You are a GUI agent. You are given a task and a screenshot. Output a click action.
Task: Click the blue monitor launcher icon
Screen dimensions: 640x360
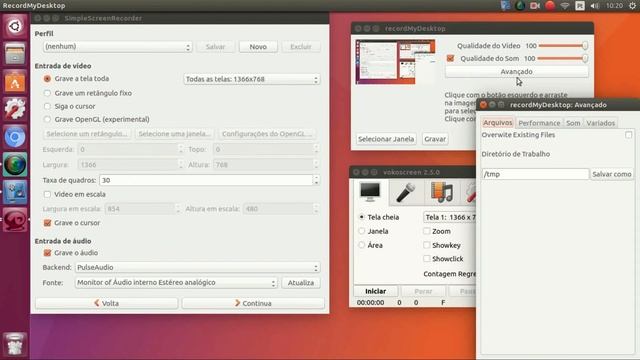[15, 192]
